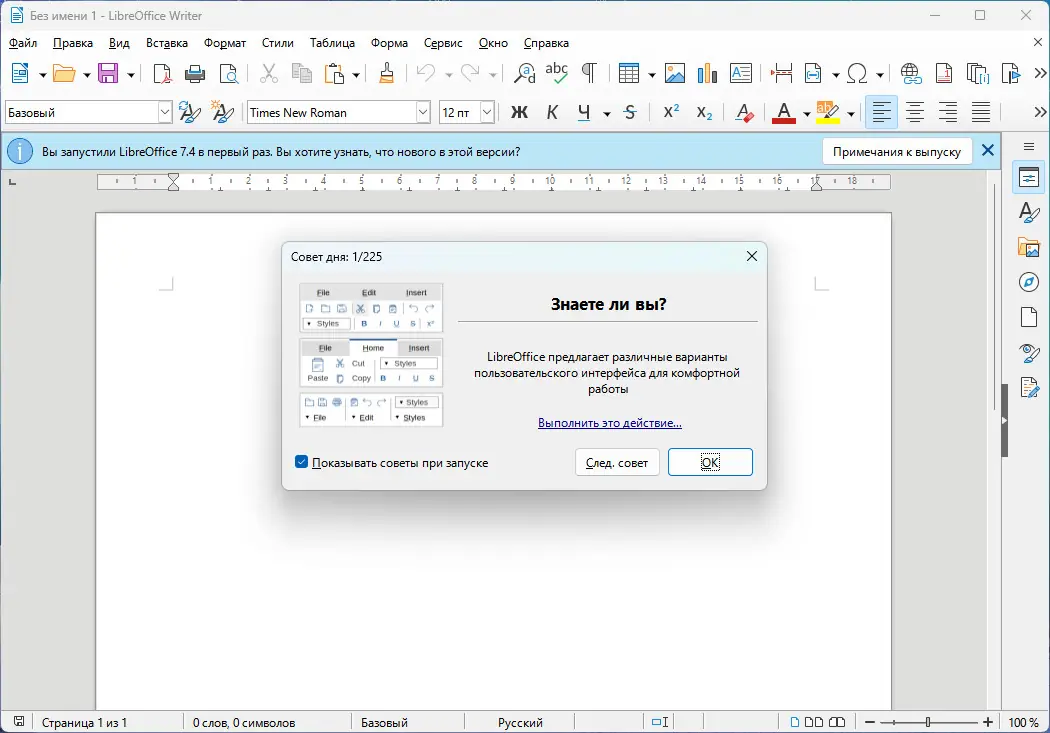Open sidebar Gallery icon

[1029, 247]
